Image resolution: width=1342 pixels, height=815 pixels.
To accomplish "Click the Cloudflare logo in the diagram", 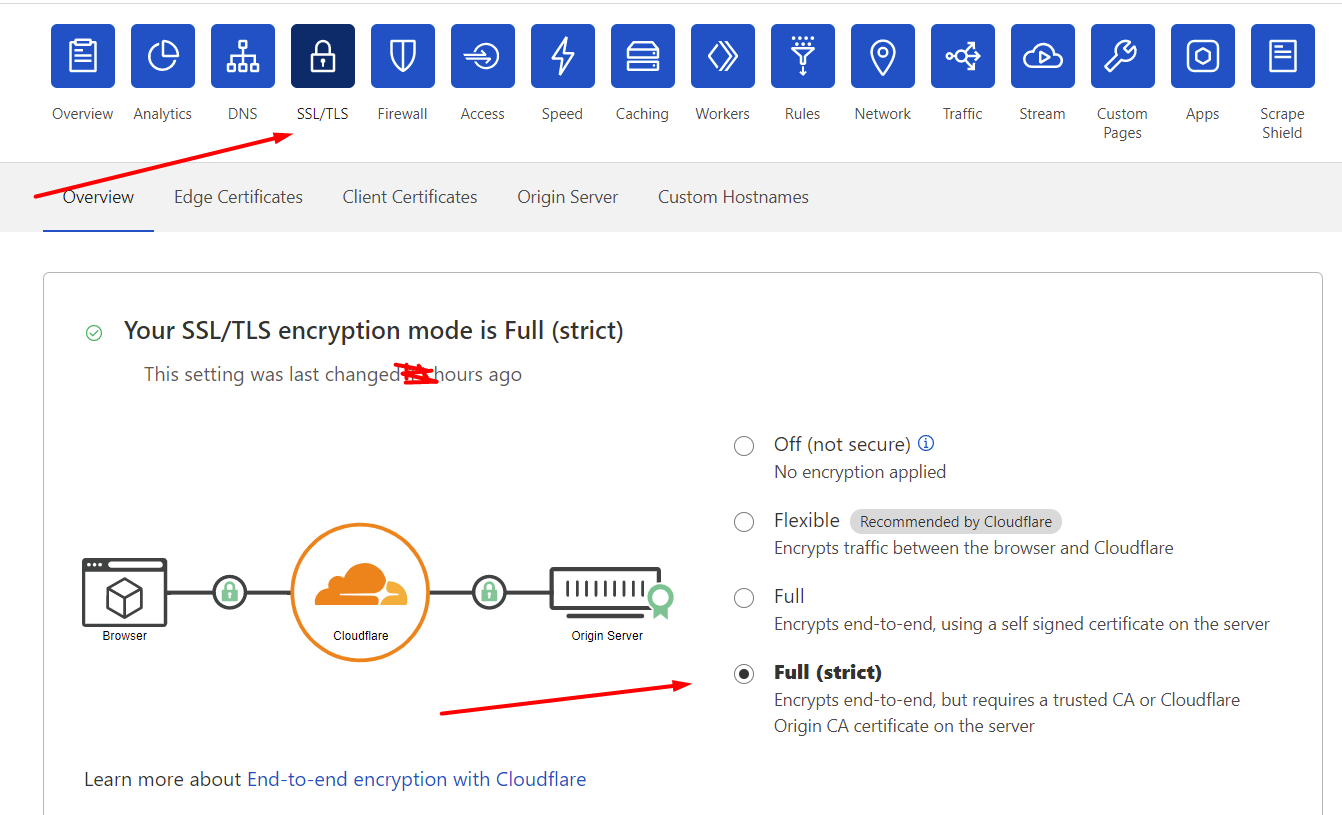I will [x=360, y=592].
